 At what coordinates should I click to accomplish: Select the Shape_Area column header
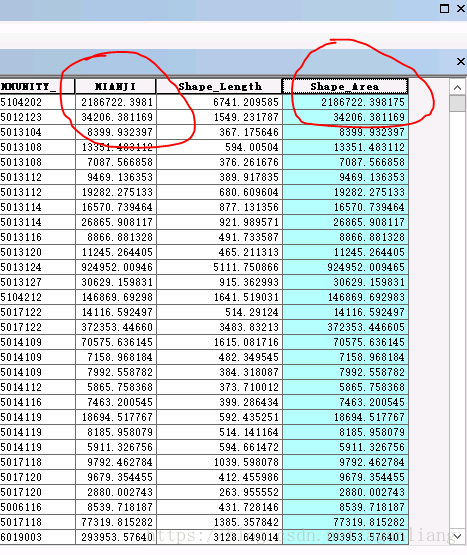[345, 86]
